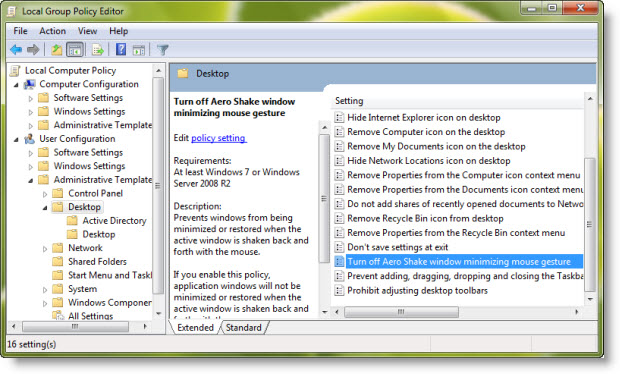The width and height of the screenshot is (620, 374).
Task: Select the System tree item
Action: click(x=82, y=289)
